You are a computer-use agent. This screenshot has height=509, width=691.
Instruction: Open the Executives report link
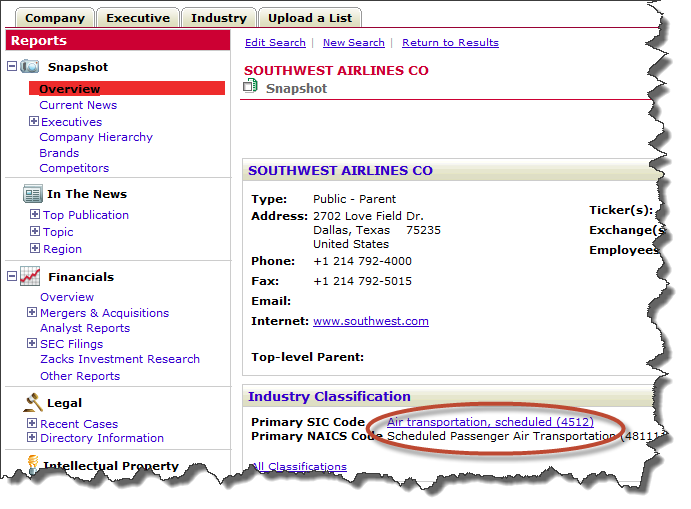pyautogui.click(x=71, y=122)
